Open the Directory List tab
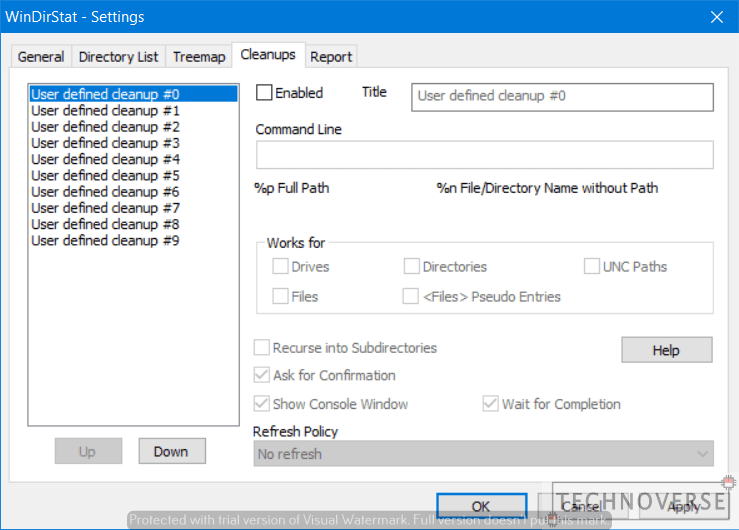Screen dimensions: 739x530 [x=118, y=57]
